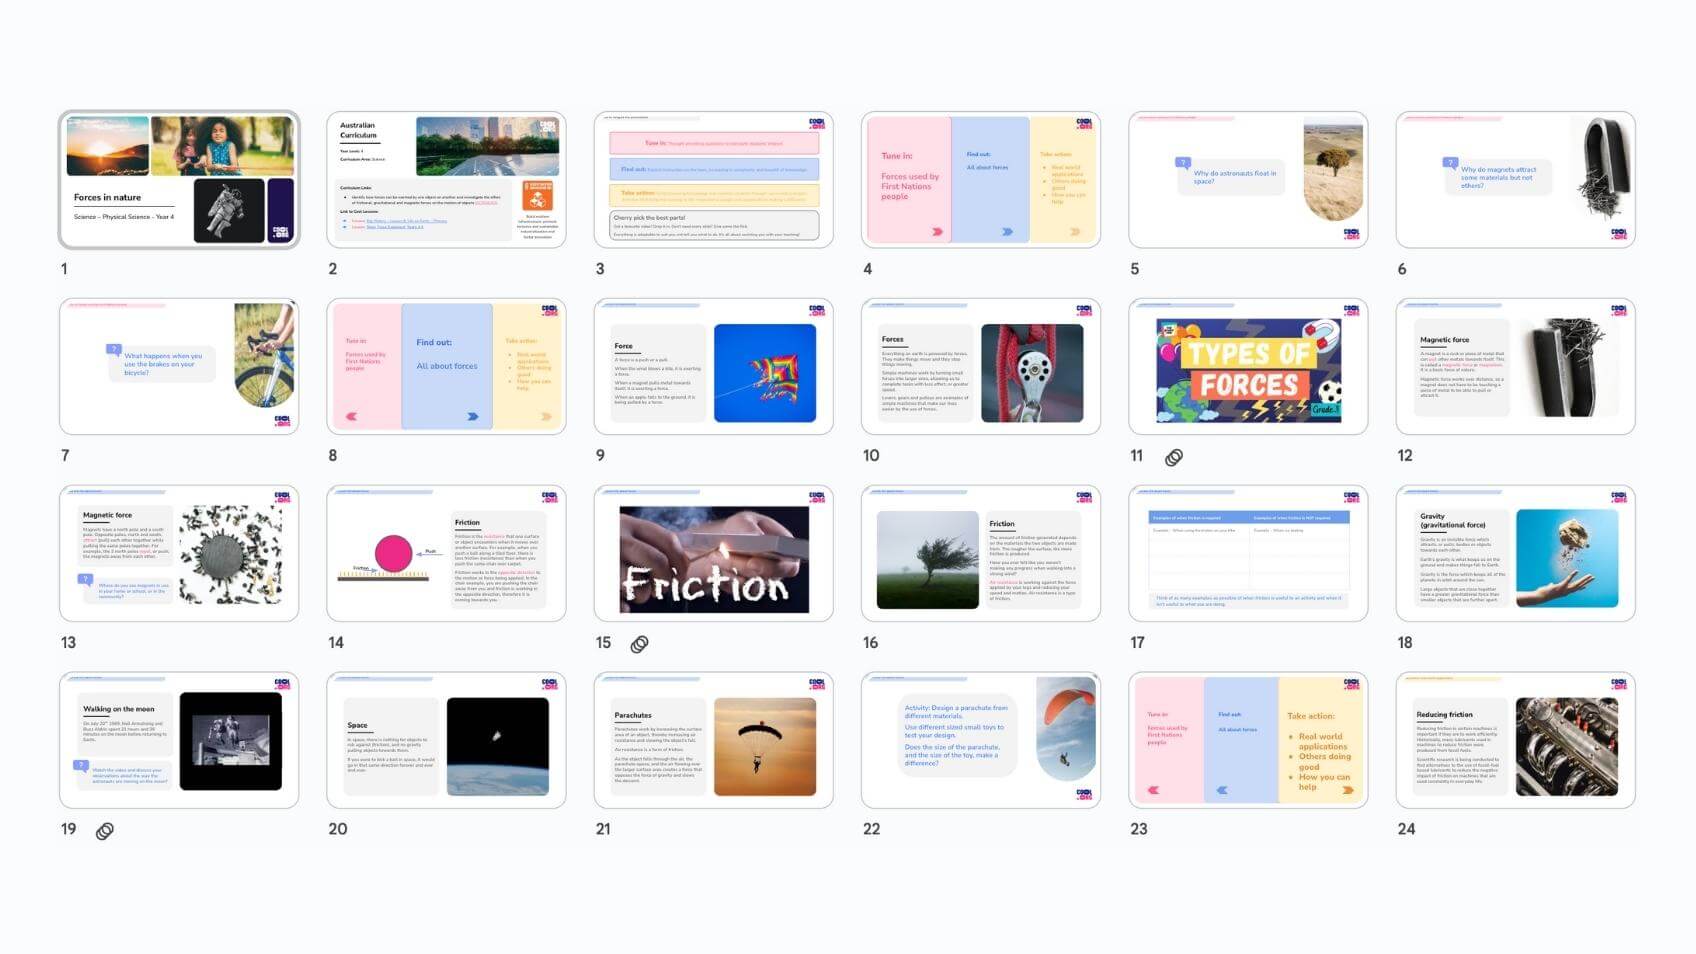This screenshot has height=954, width=1696.
Task: Click the pink back arrow on slide 23
Action: [x=1153, y=790]
